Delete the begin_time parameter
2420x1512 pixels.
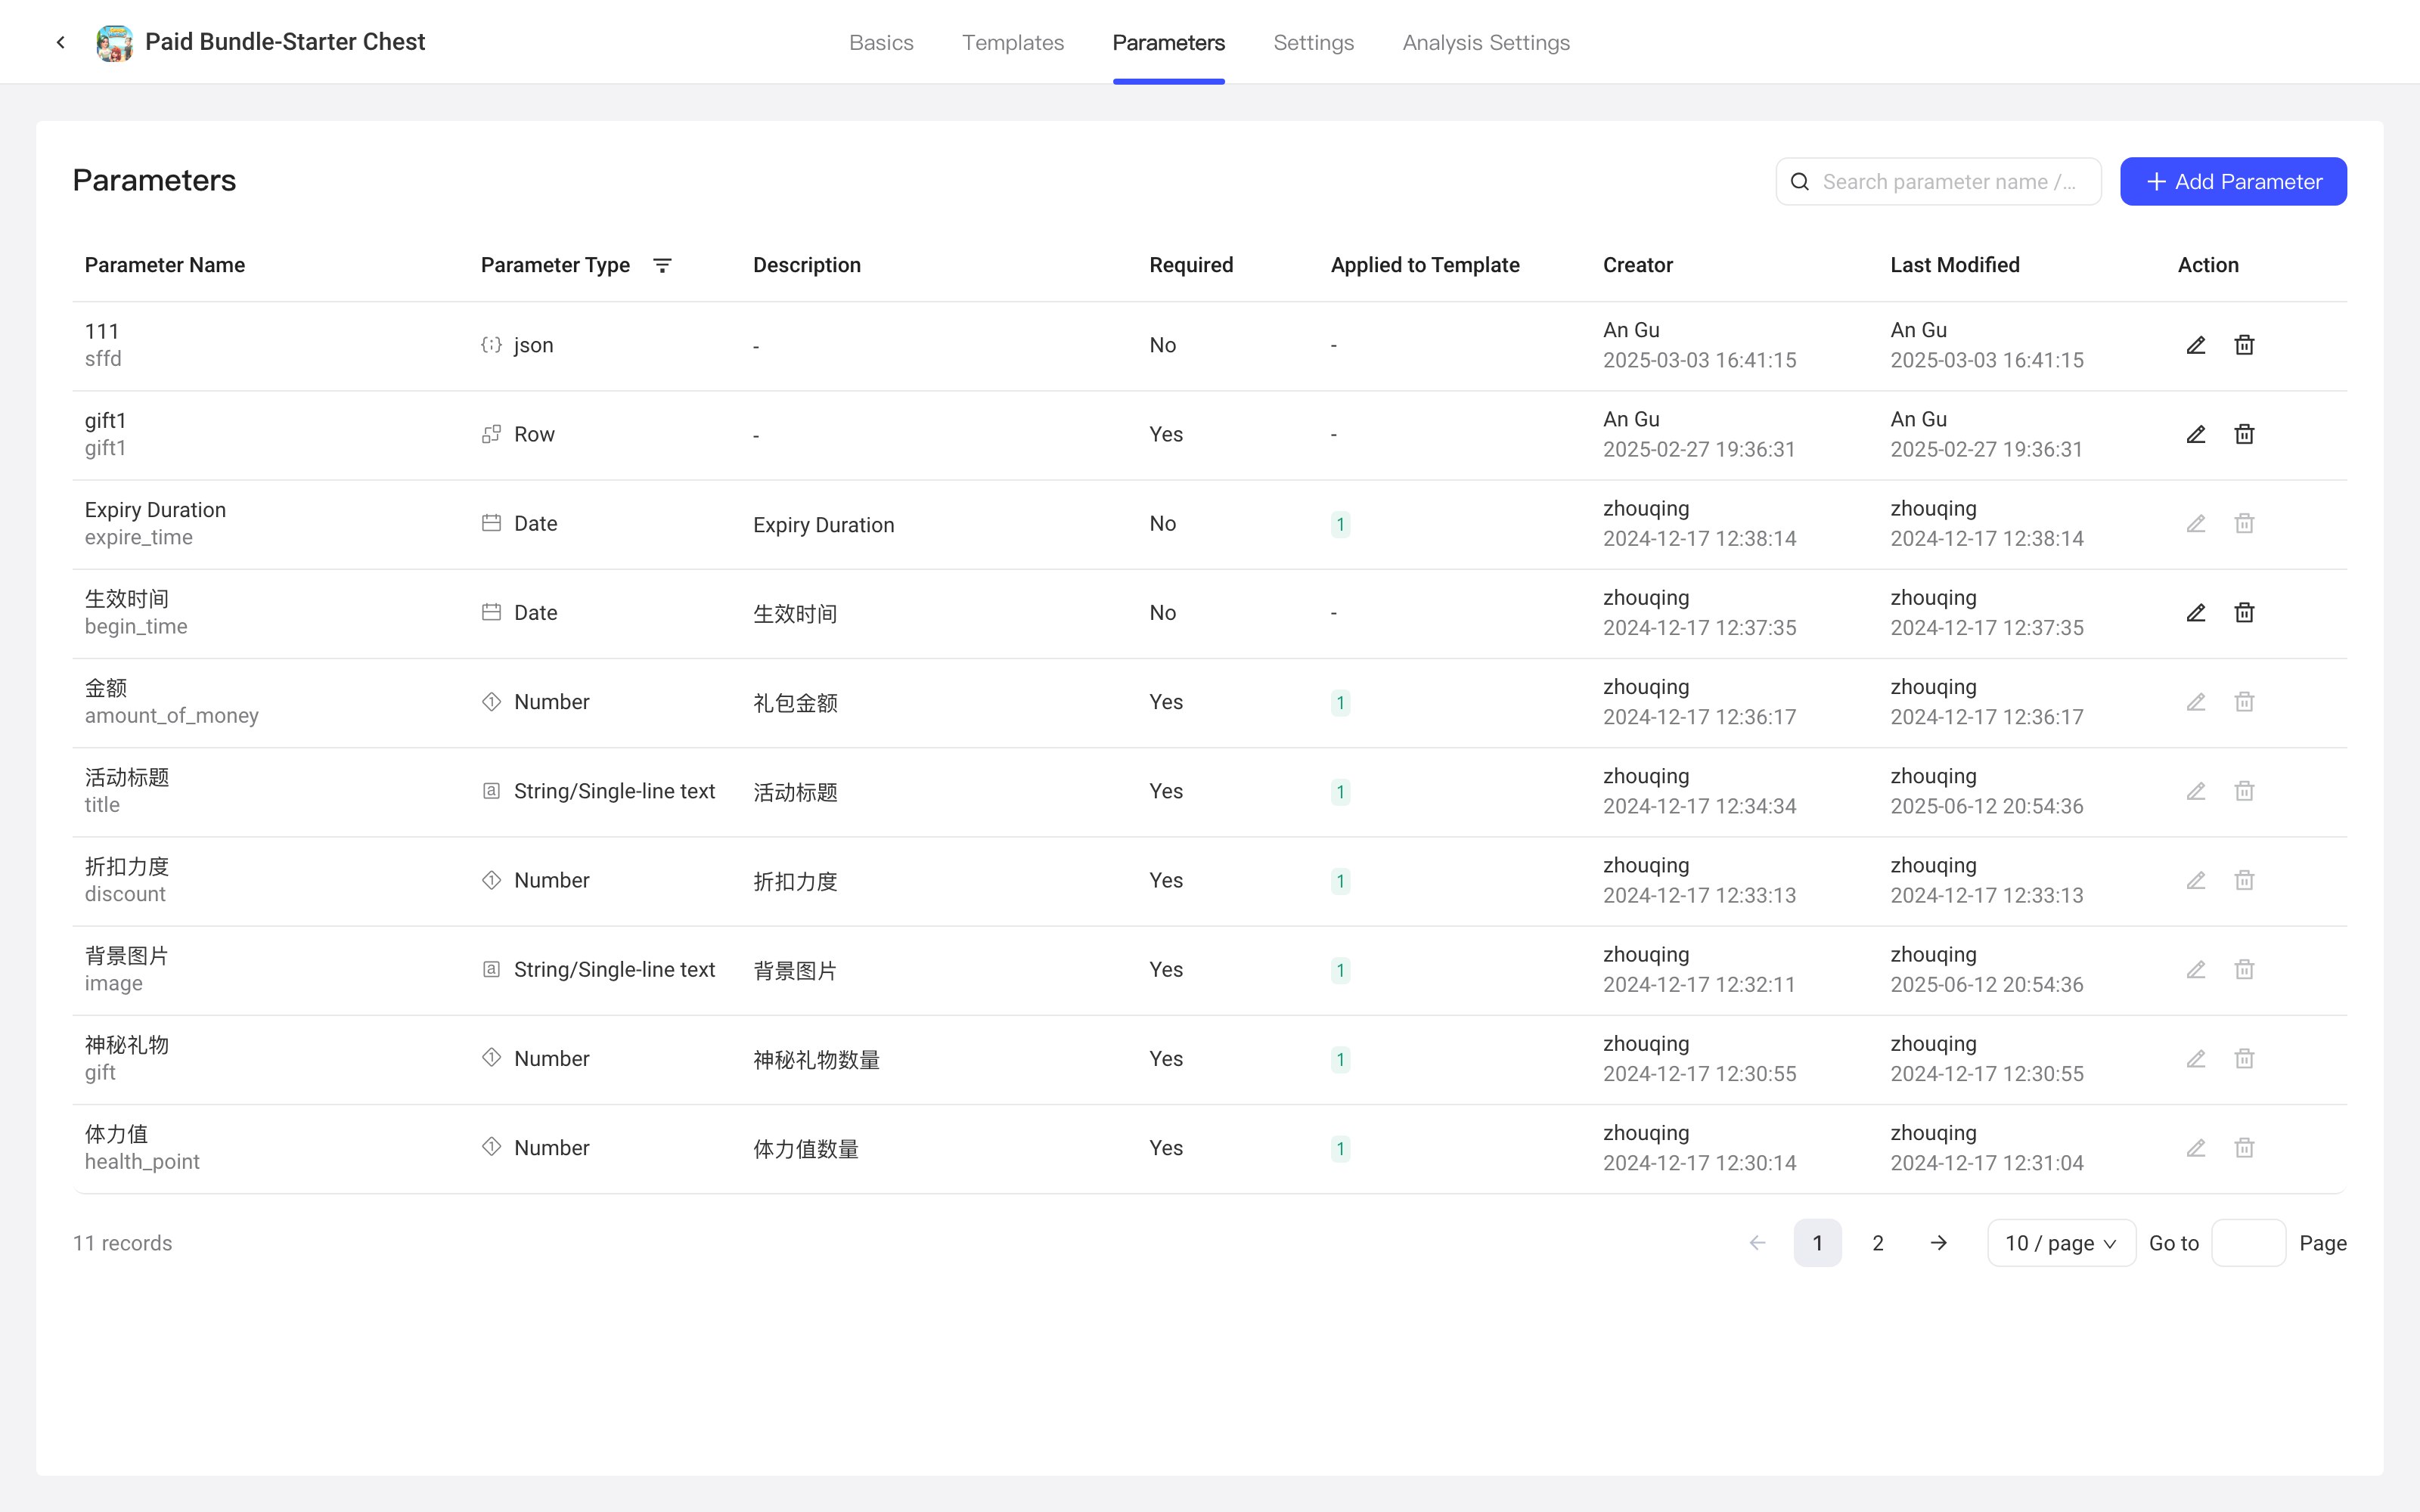[x=2244, y=613]
